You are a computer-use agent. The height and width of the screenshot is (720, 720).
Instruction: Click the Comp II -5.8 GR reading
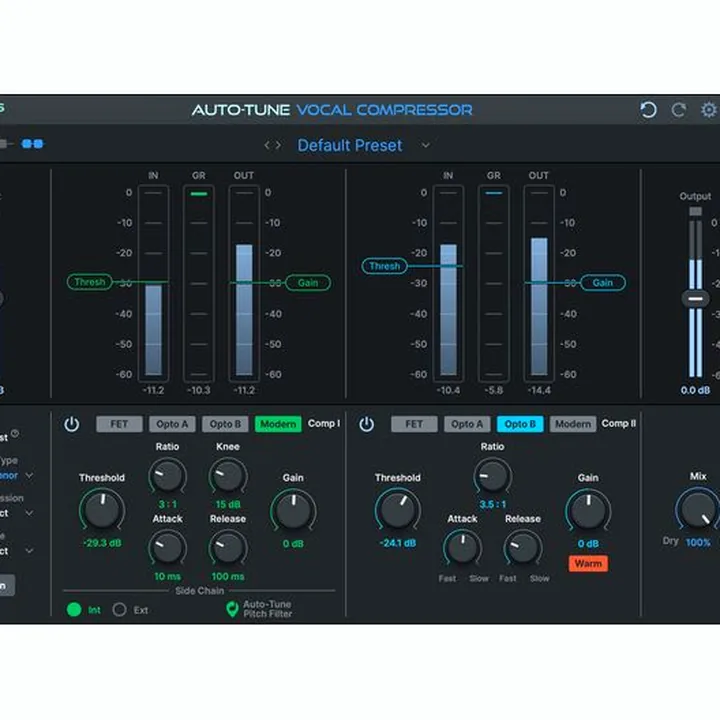pyautogui.click(x=494, y=390)
